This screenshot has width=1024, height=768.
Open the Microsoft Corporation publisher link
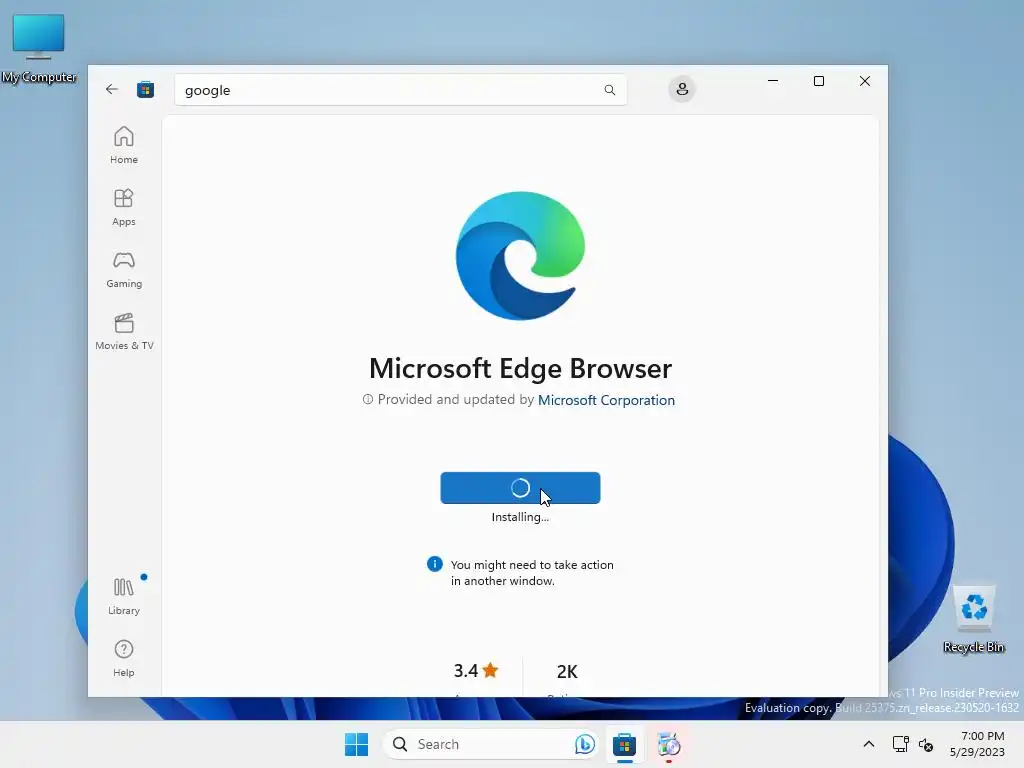point(606,400)
